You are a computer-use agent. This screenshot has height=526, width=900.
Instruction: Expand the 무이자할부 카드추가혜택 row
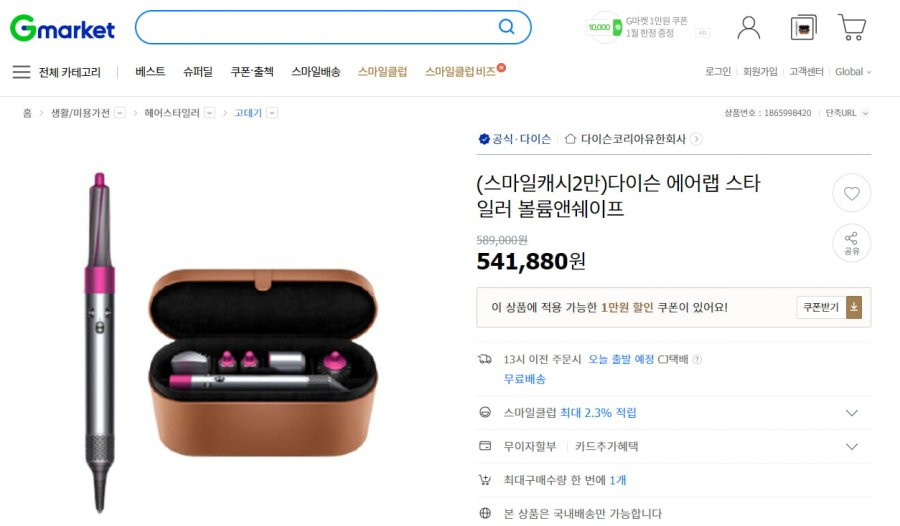click(x=674, y=446)
